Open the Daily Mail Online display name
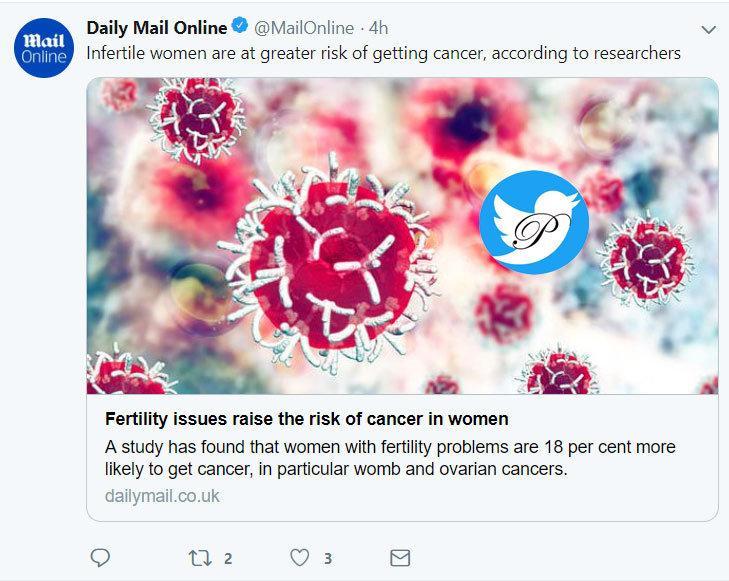This screenshot has width=729, height=581. (x=157, y=28)
